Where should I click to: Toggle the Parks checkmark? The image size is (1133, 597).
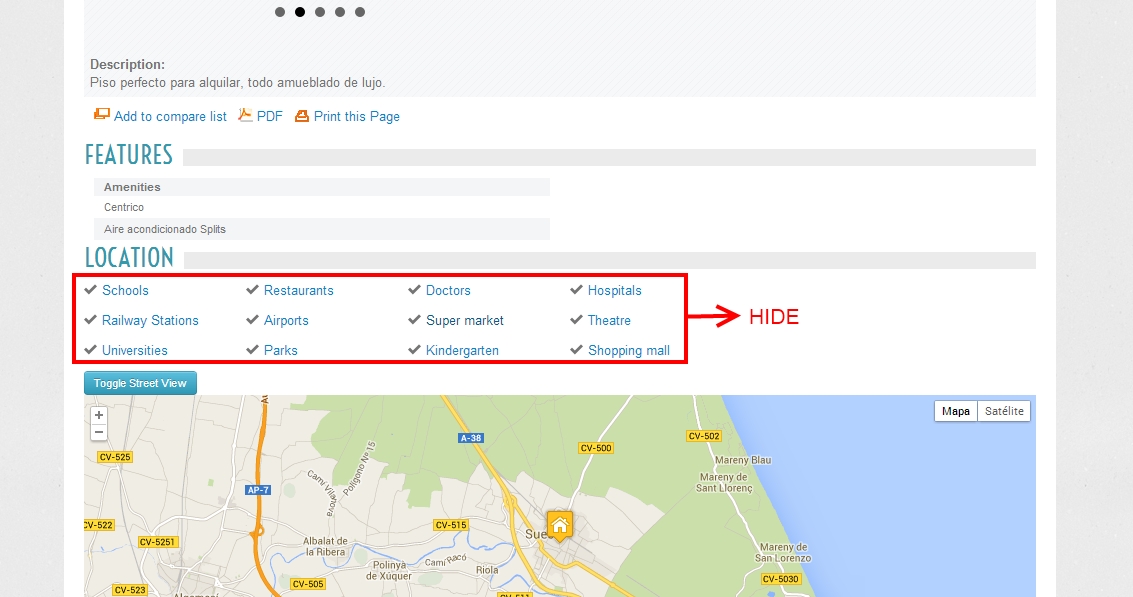(252, 350)
